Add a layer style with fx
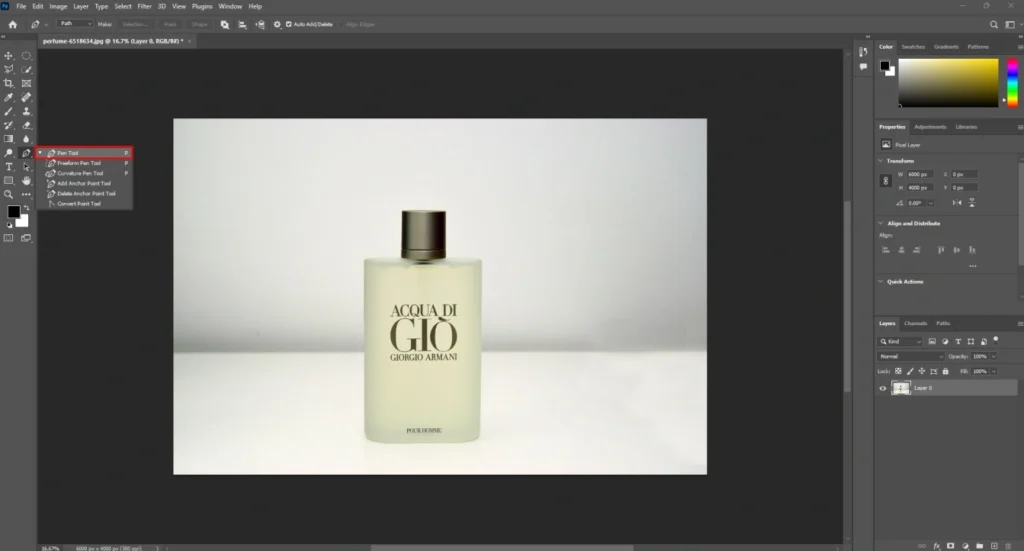Image resolution: width=1024 pixels, height=551 pixels. point(936,546)
